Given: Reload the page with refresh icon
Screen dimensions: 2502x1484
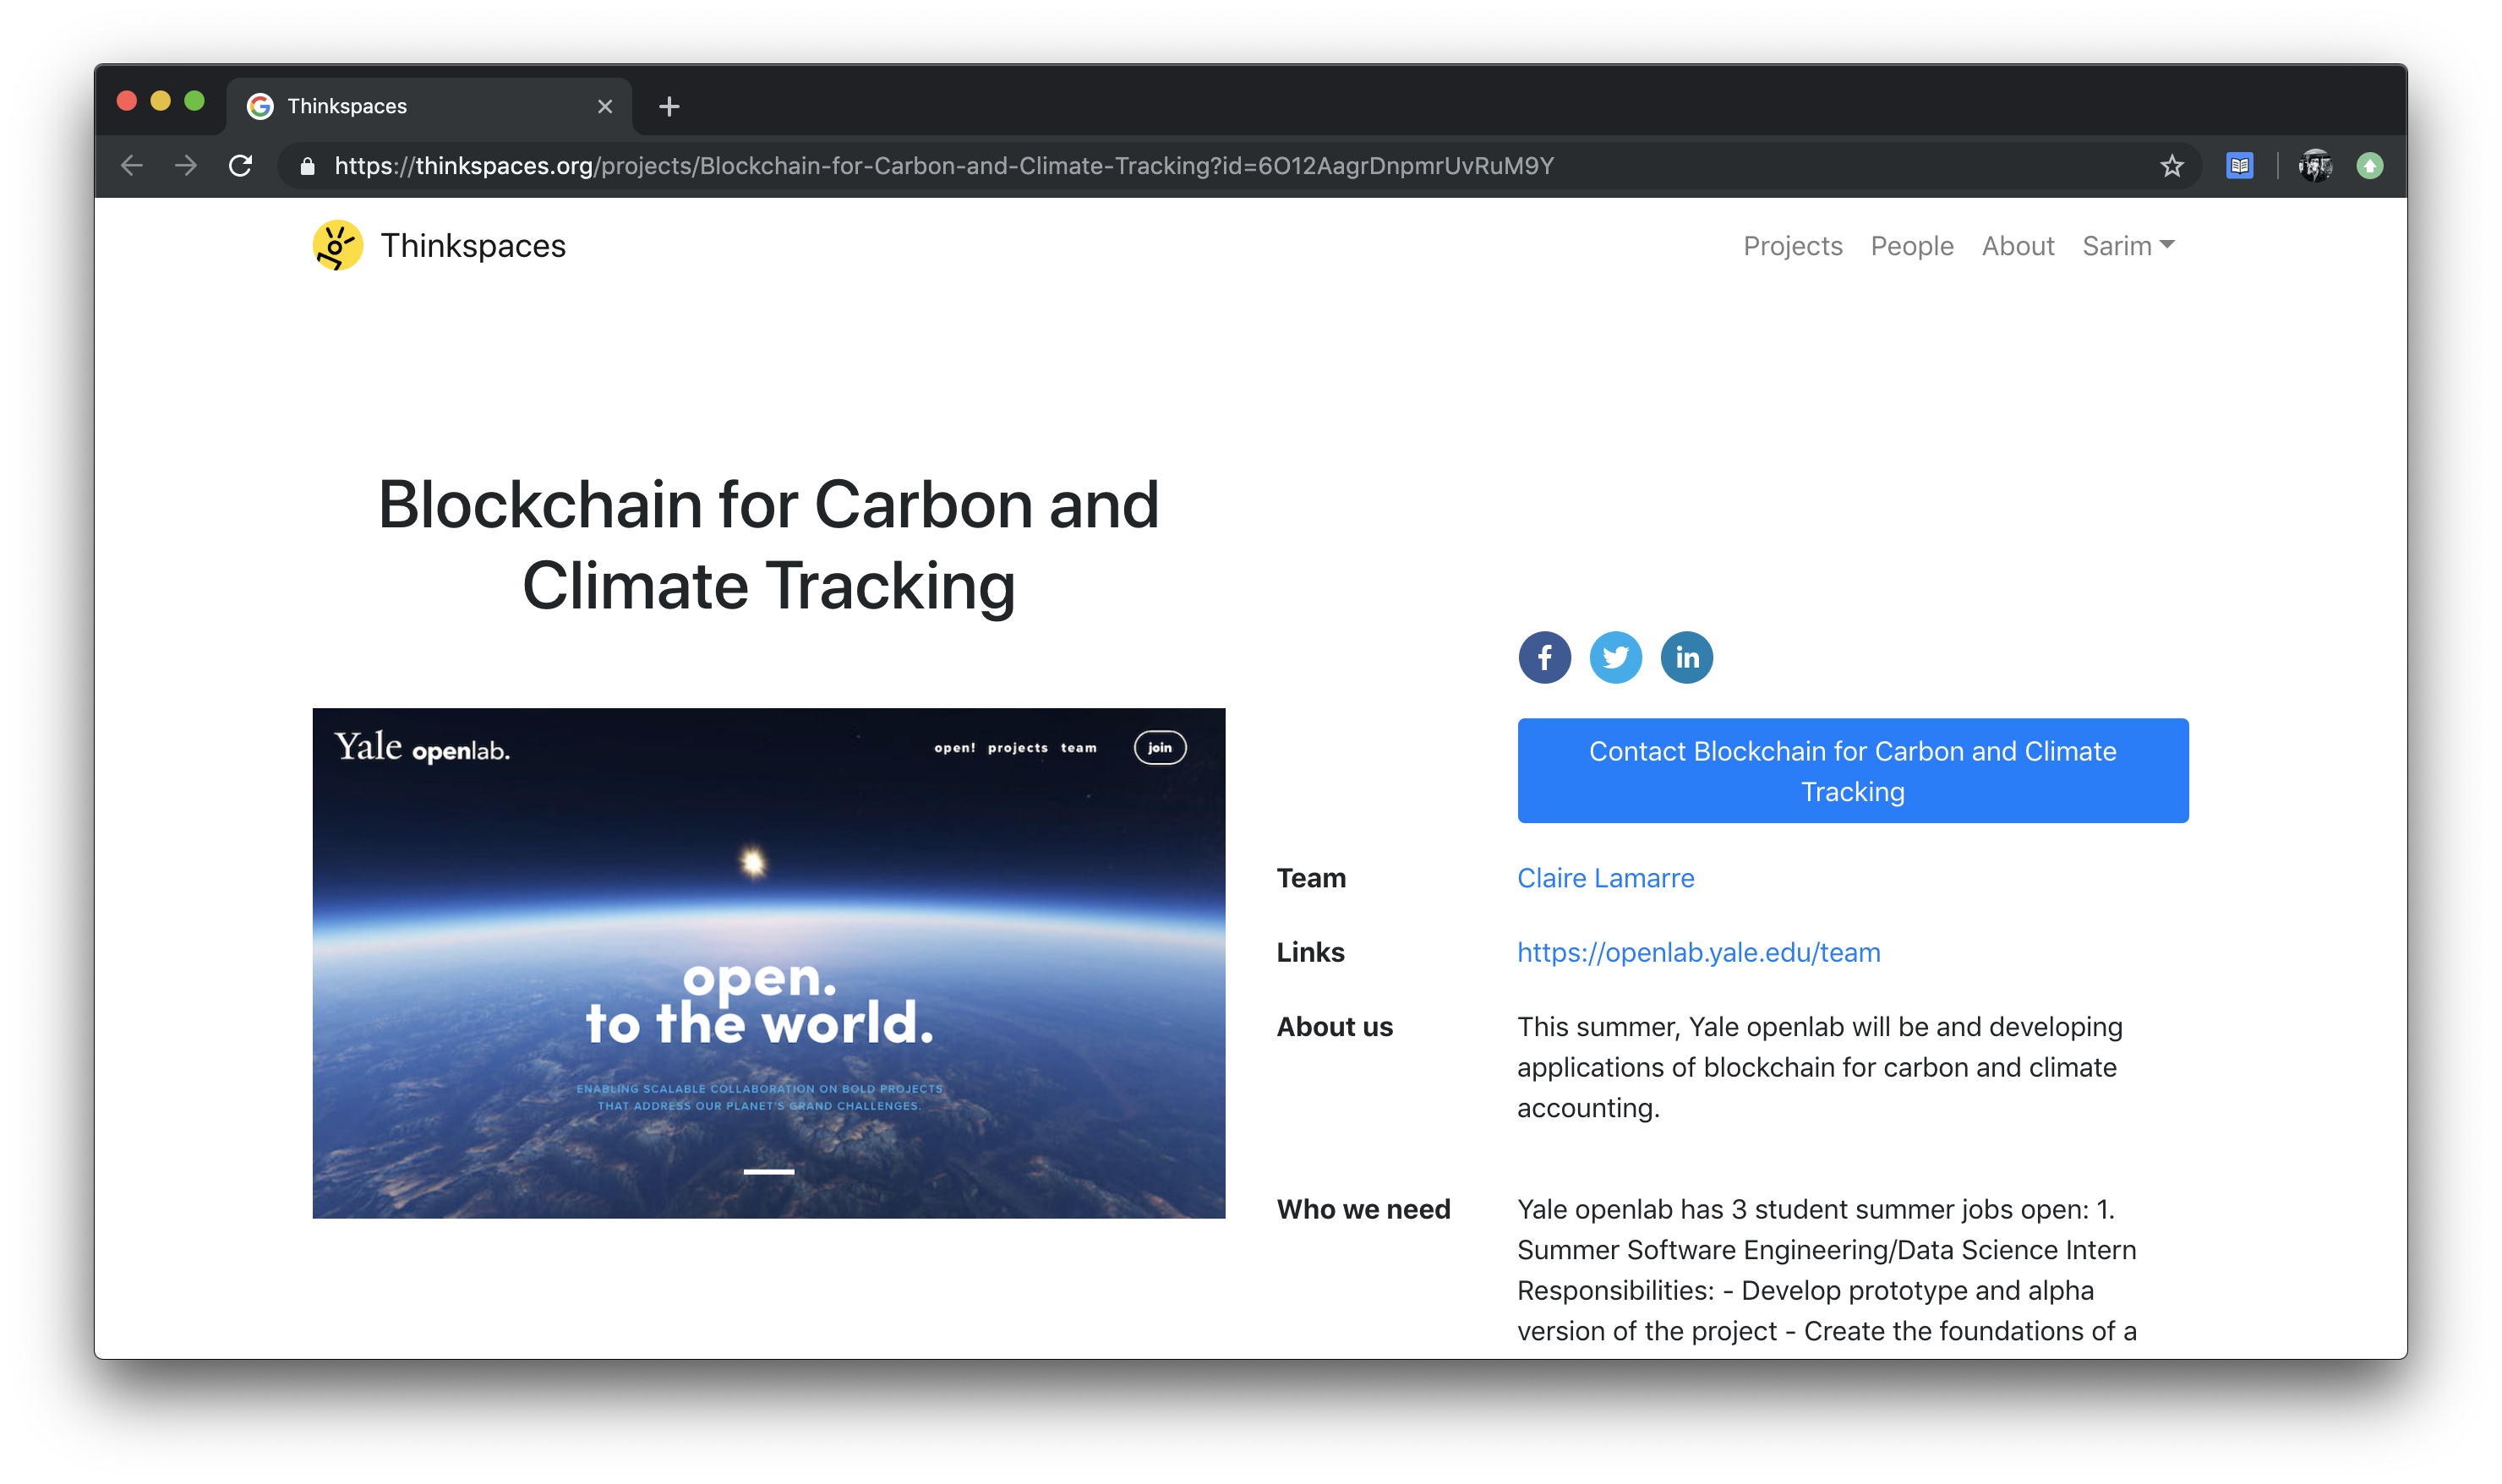Looking at the screenshot, I should coord(240,165).
